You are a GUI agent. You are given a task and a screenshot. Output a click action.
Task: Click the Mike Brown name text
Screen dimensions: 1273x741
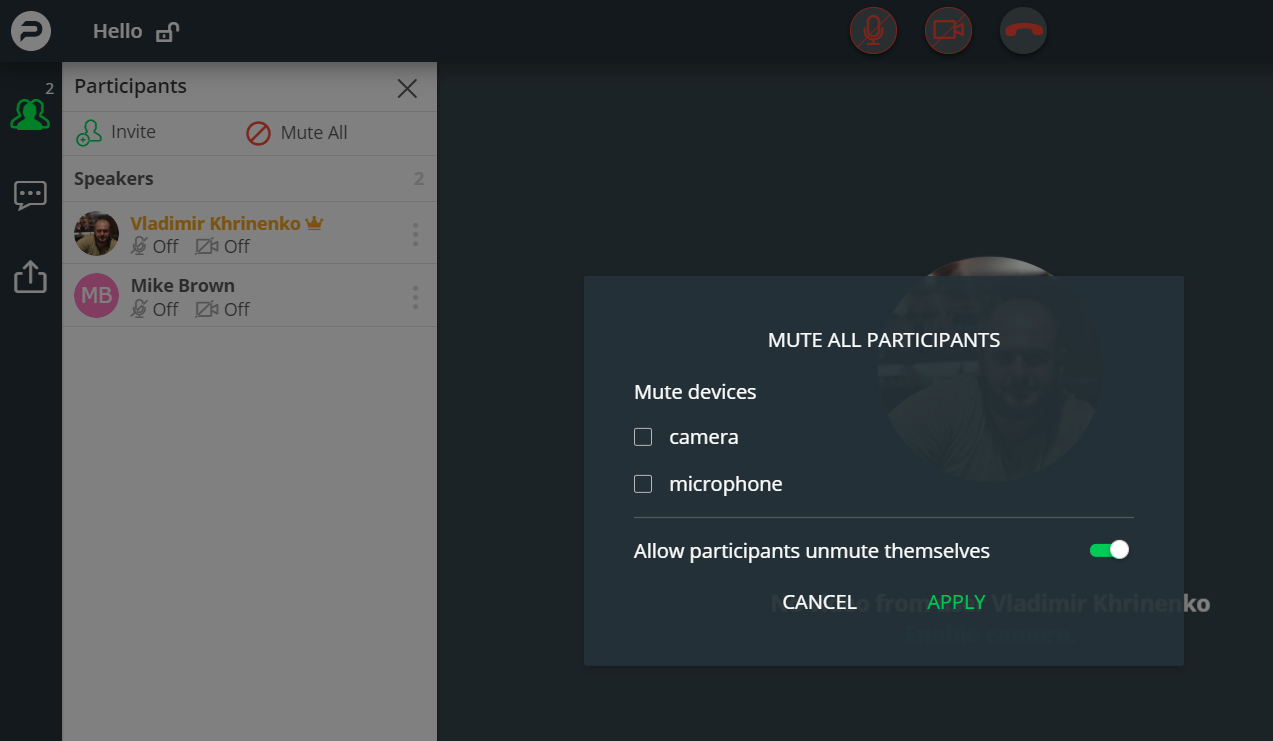pyautogui.click(x=183, y=286)
